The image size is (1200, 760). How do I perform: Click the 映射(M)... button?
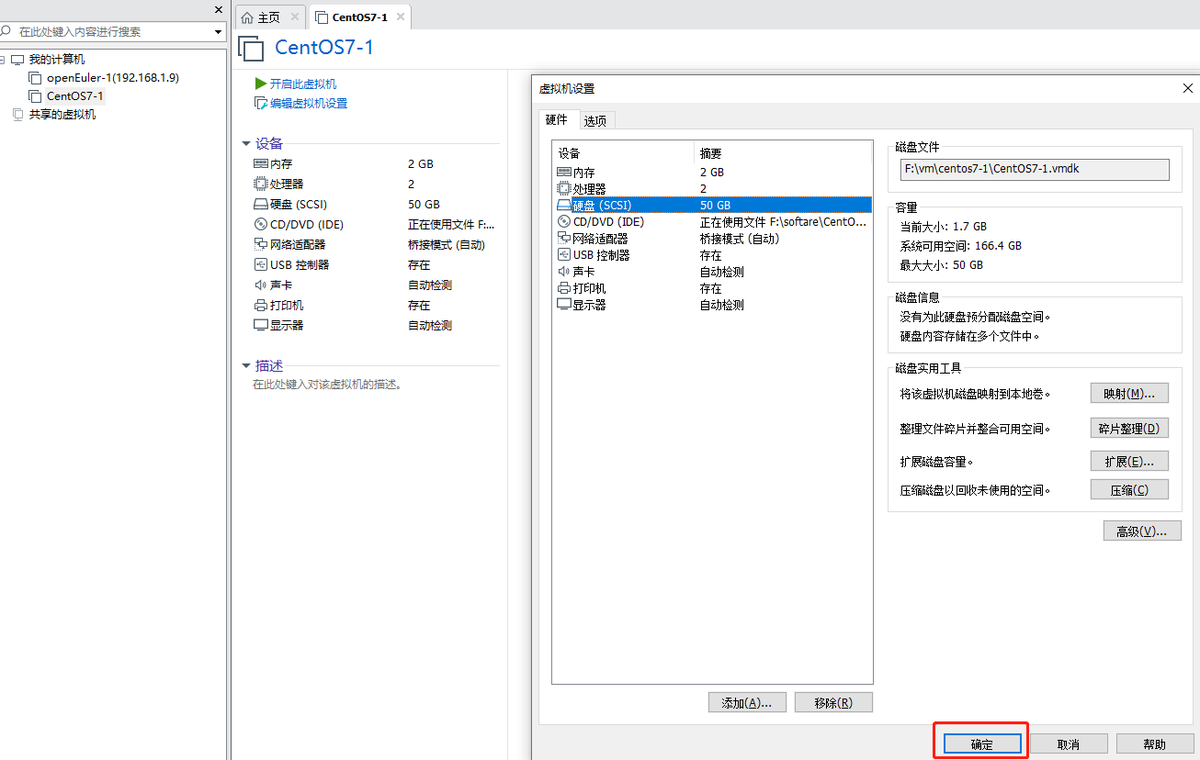[1129, 394]
